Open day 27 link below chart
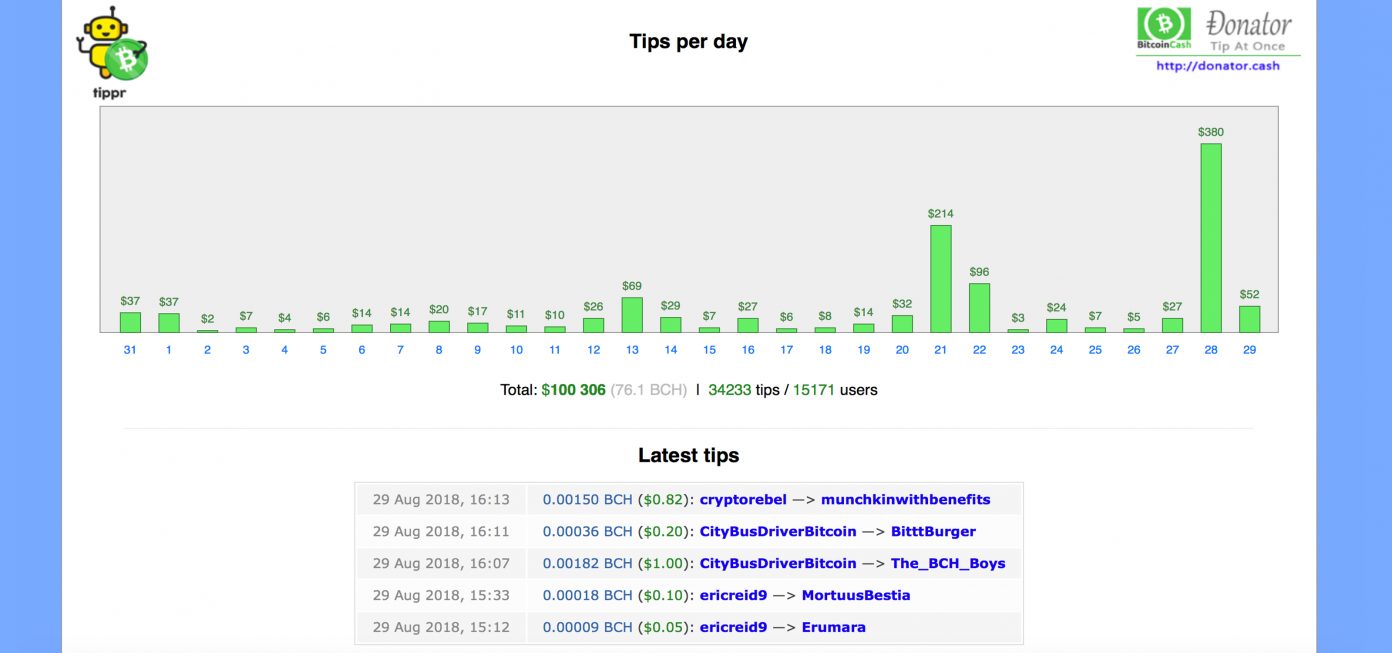Viewport: 1392px width, 653px height. tap(1172, 350)
